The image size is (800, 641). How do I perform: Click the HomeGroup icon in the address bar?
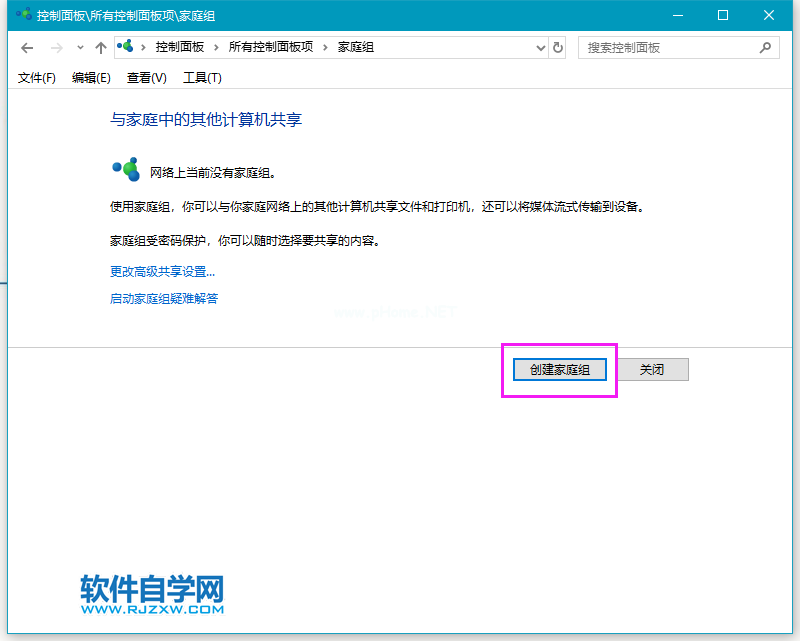click(126, 47)
